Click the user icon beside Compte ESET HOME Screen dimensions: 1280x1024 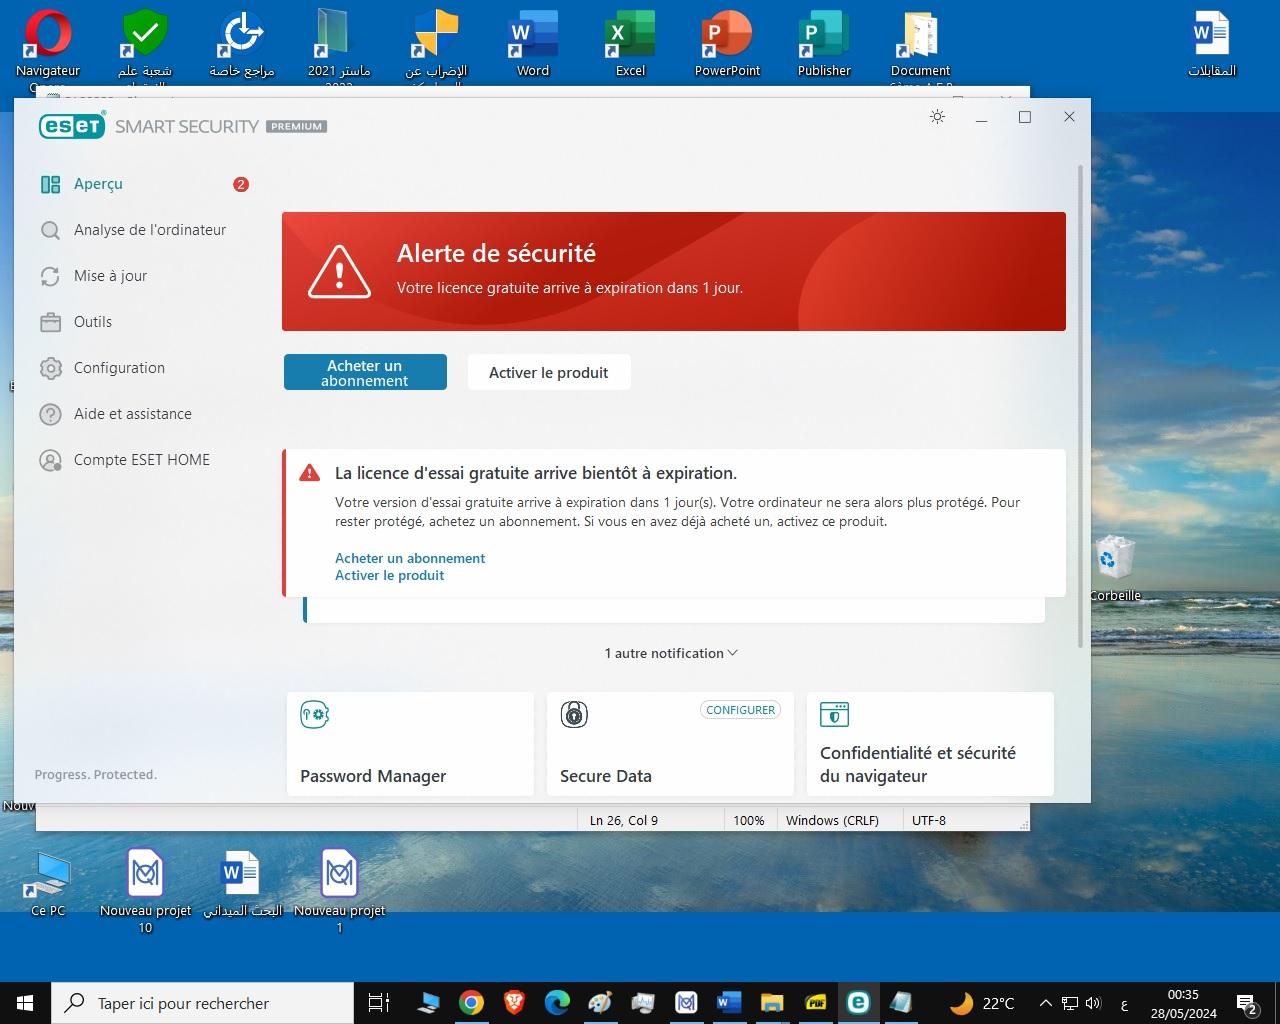50,460
